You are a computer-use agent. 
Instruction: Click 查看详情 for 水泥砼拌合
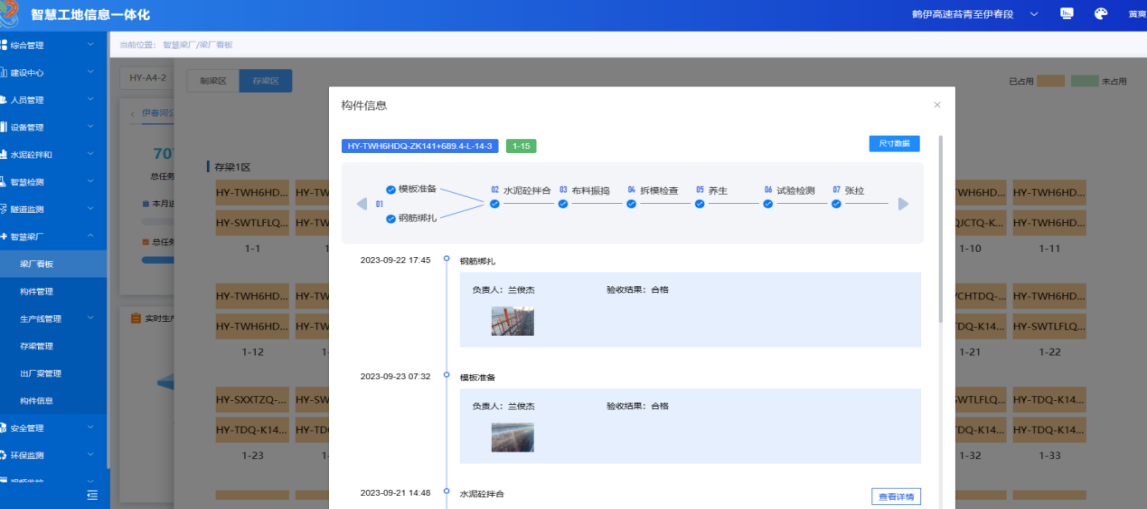point(895,497)
